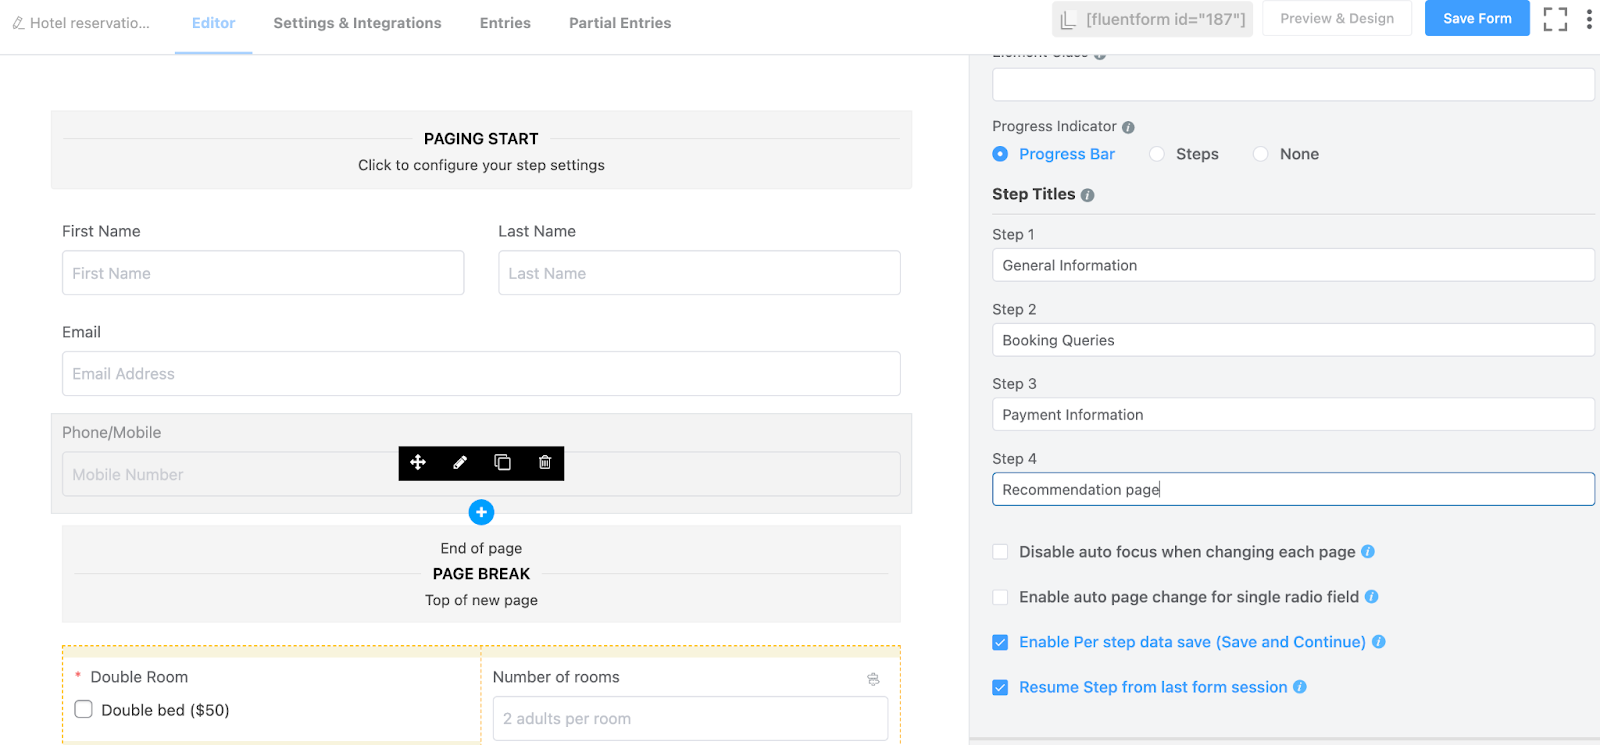
Task: Switch to Settings & Integrations tab
Action: click(x=357, y=23)
